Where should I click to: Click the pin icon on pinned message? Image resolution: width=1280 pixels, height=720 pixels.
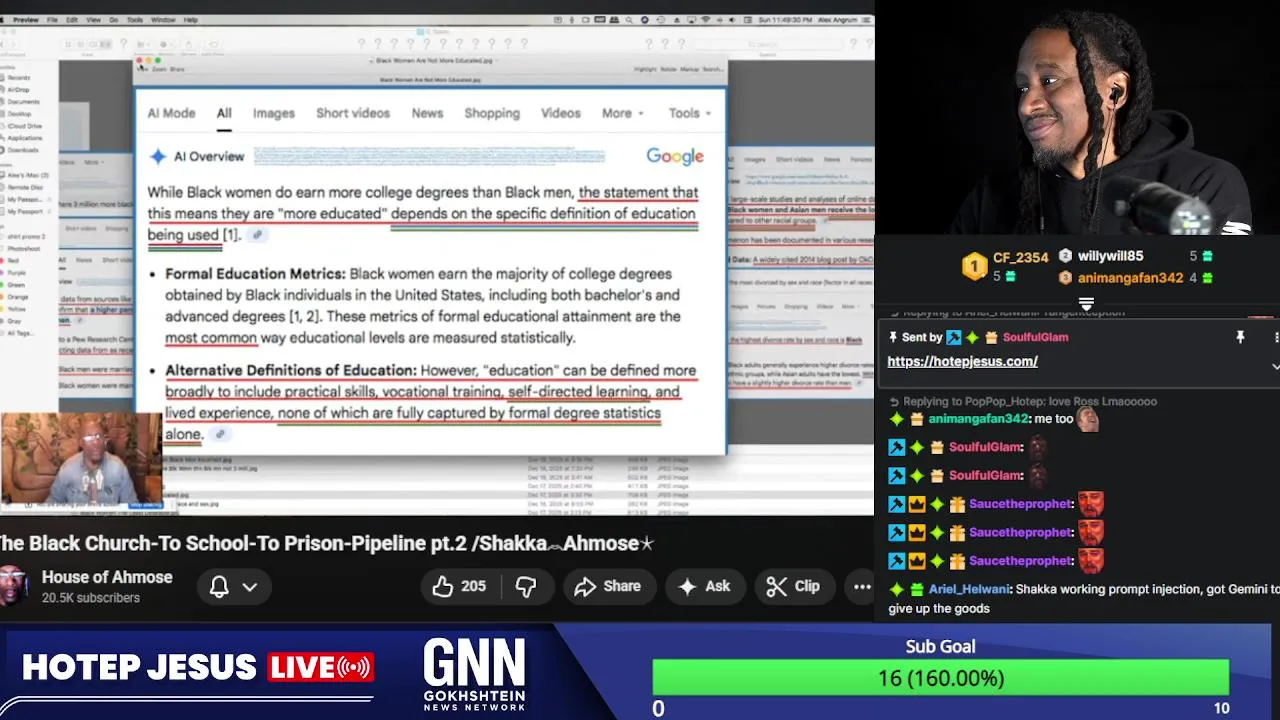(x=1240, y=338)
